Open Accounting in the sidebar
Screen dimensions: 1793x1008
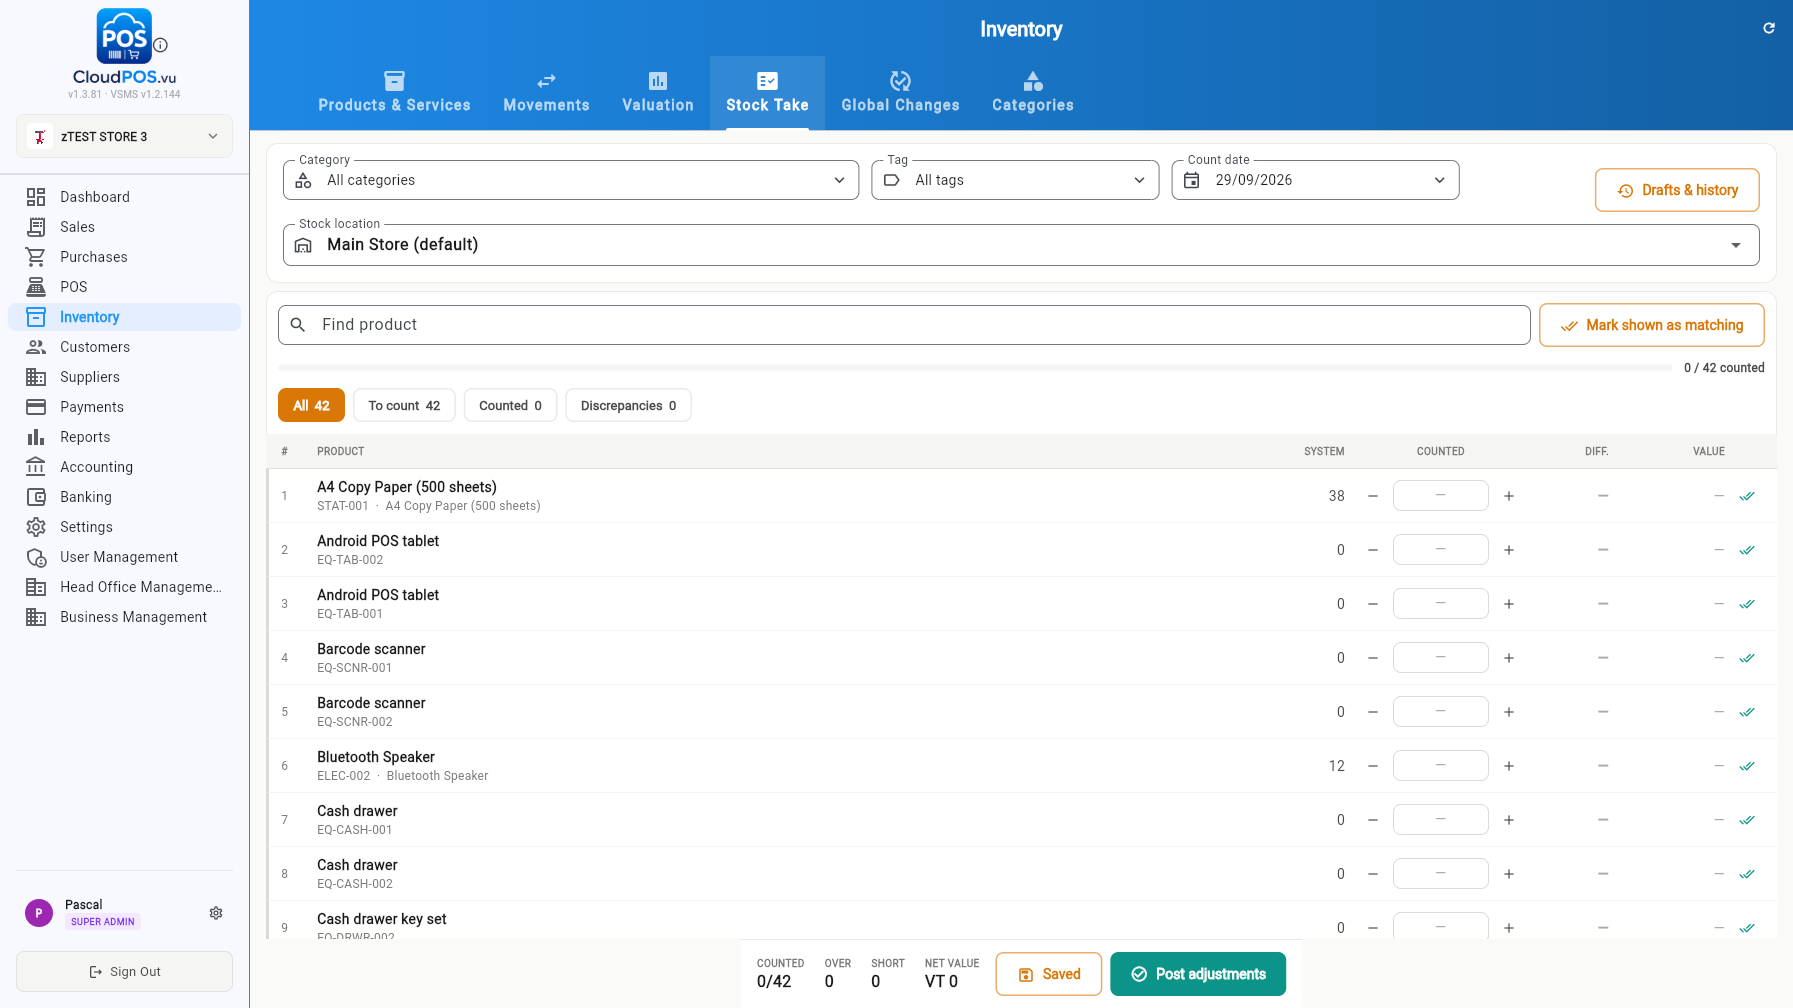click(124, 467)
